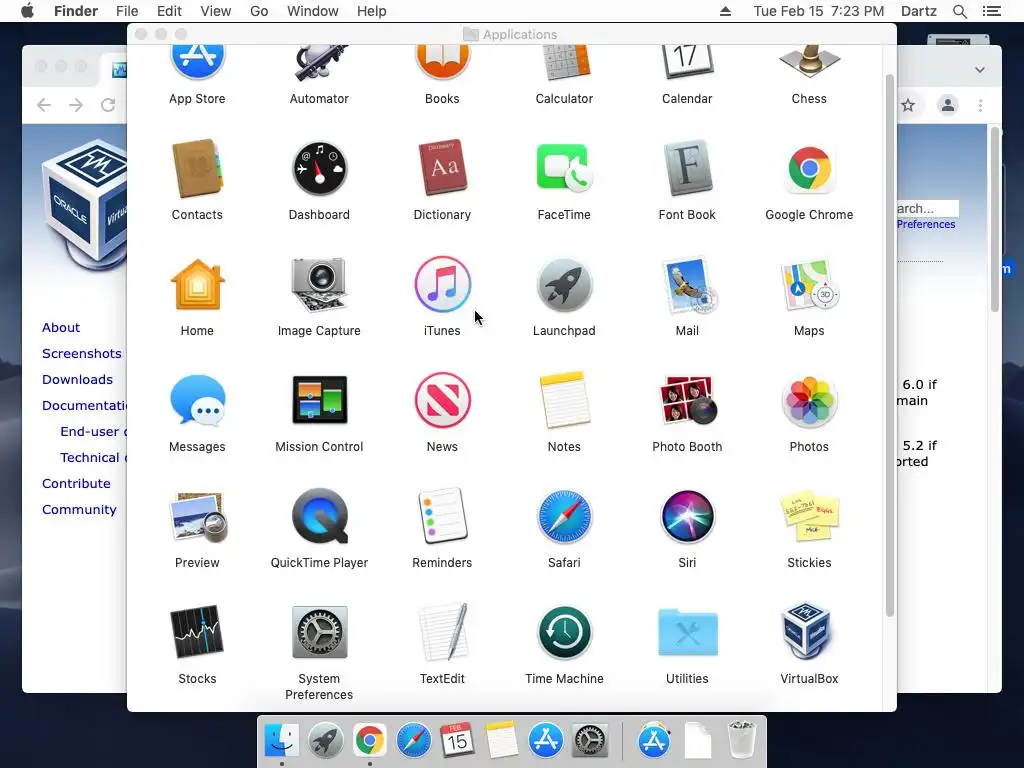Click Preferences link in browser page
The image size is (1024, 768).
click(x=925, y=224)
